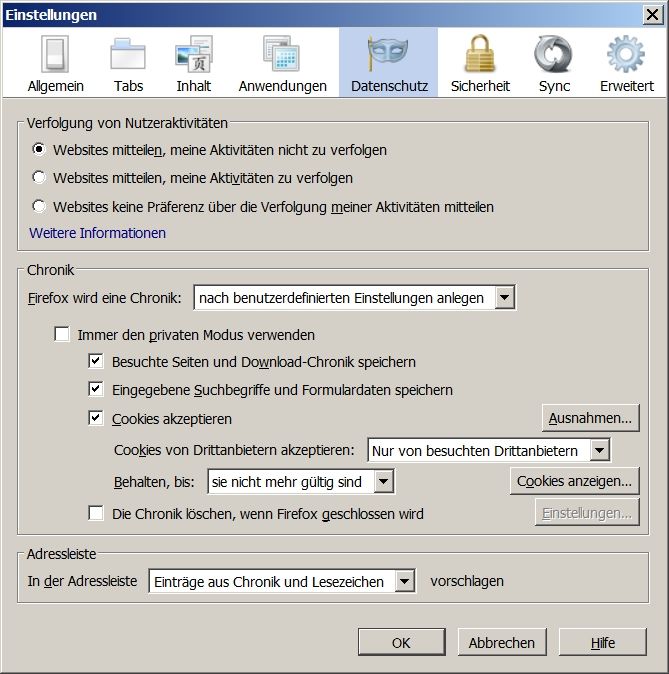Screen dimensions: 669x674
Task: Select 'Websites mitteilen, meine Aktivitäten zu verfolgen' radio
Action: (39, 178)
